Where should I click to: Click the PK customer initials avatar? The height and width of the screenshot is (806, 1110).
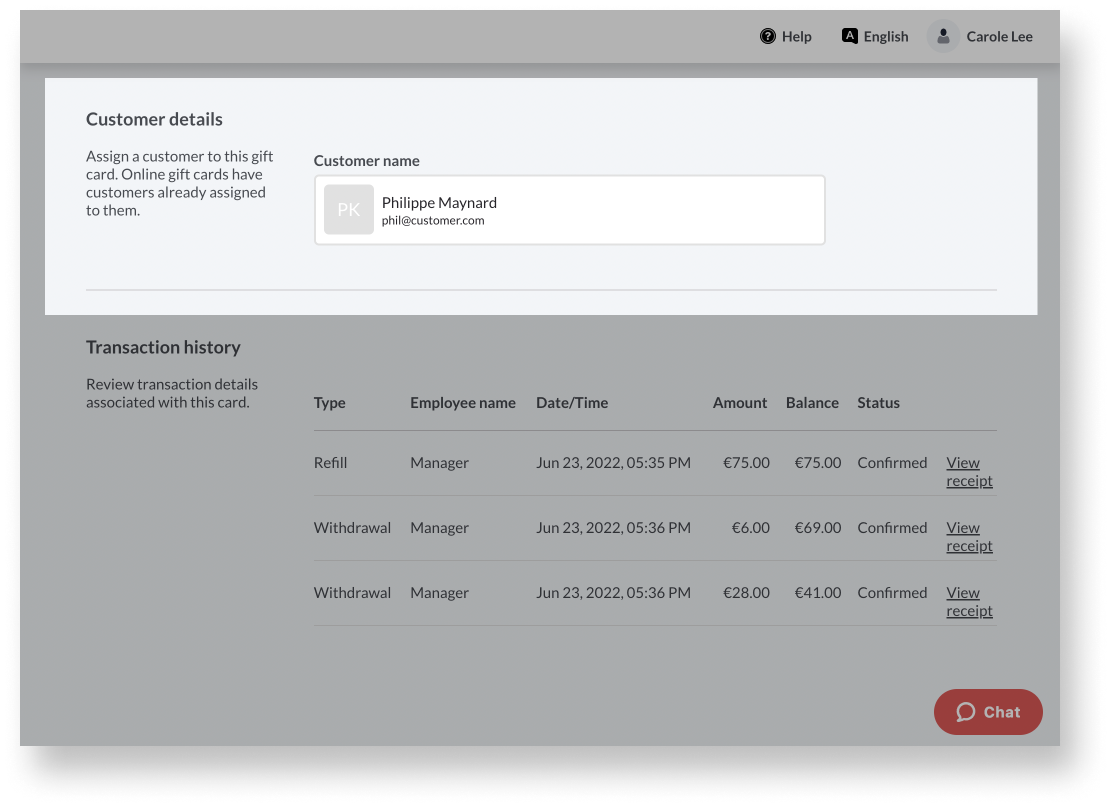pyautogui.click(x=349, y=210)
